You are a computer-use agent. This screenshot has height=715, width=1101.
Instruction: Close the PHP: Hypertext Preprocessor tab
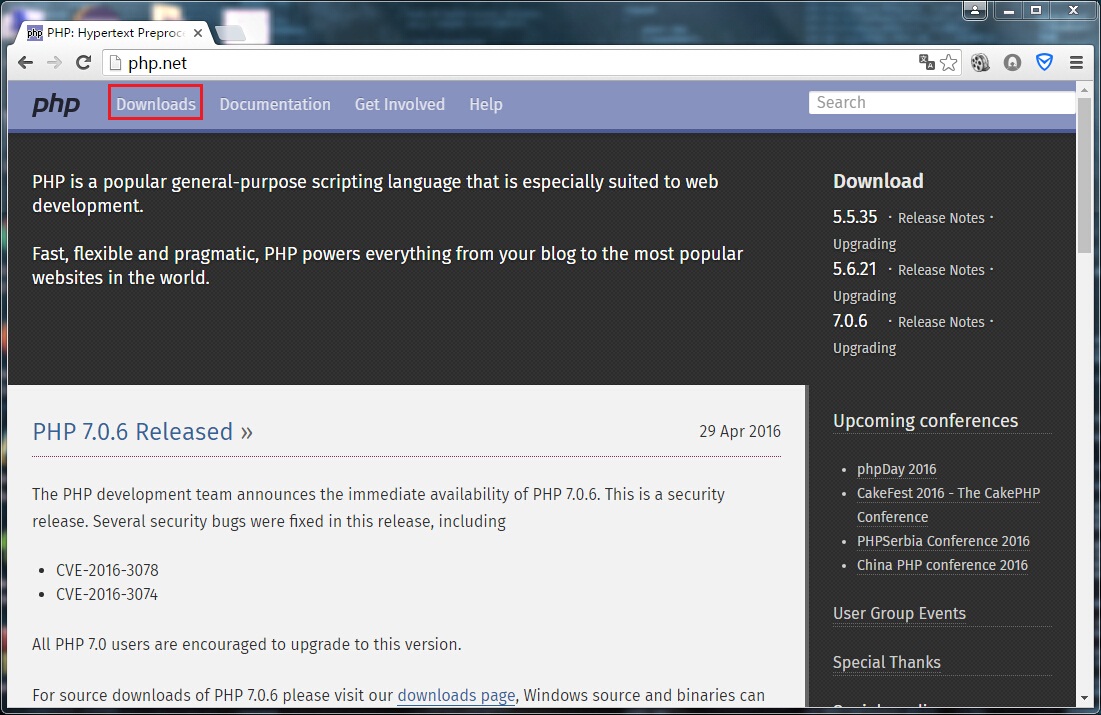(198, 33)
